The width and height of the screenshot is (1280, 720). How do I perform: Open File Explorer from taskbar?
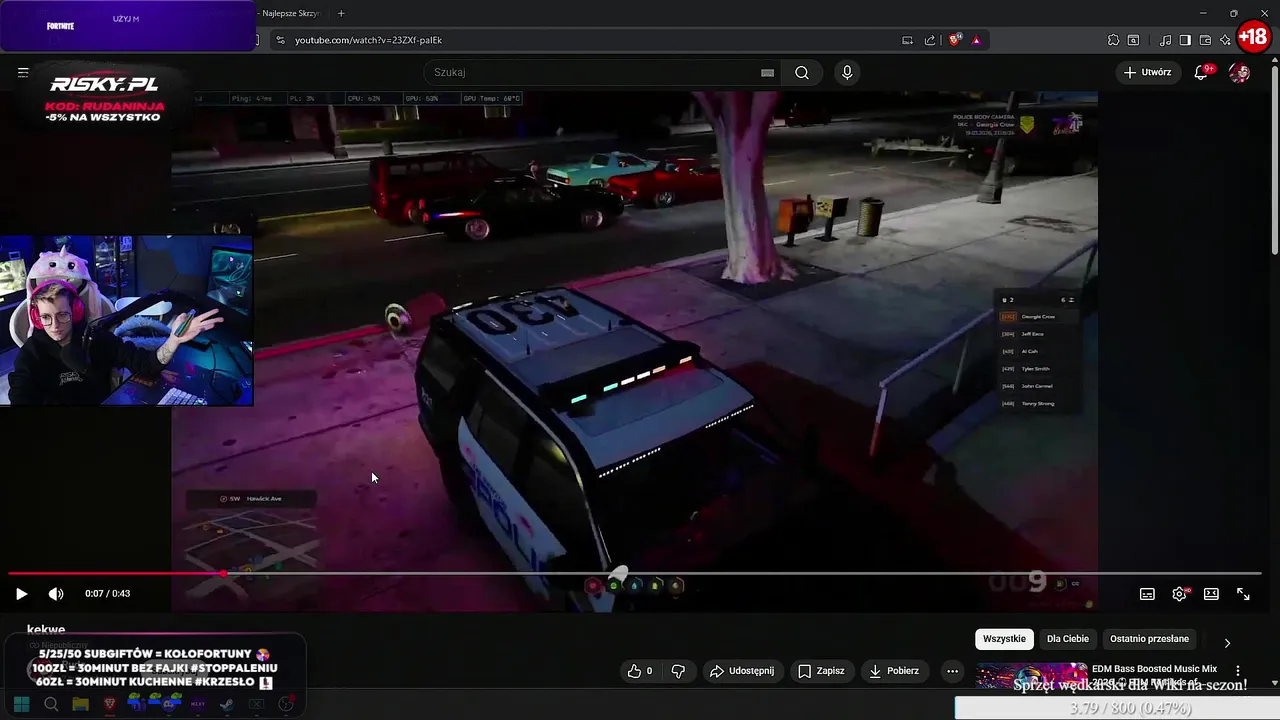pyautogui.click(x=80, y=704)
